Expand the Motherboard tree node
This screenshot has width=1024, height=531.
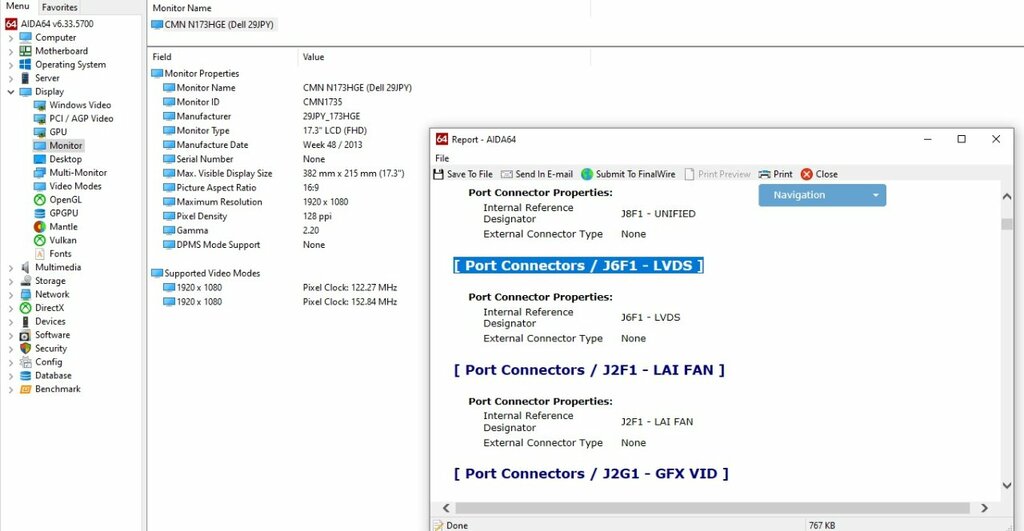pos(11,51)
